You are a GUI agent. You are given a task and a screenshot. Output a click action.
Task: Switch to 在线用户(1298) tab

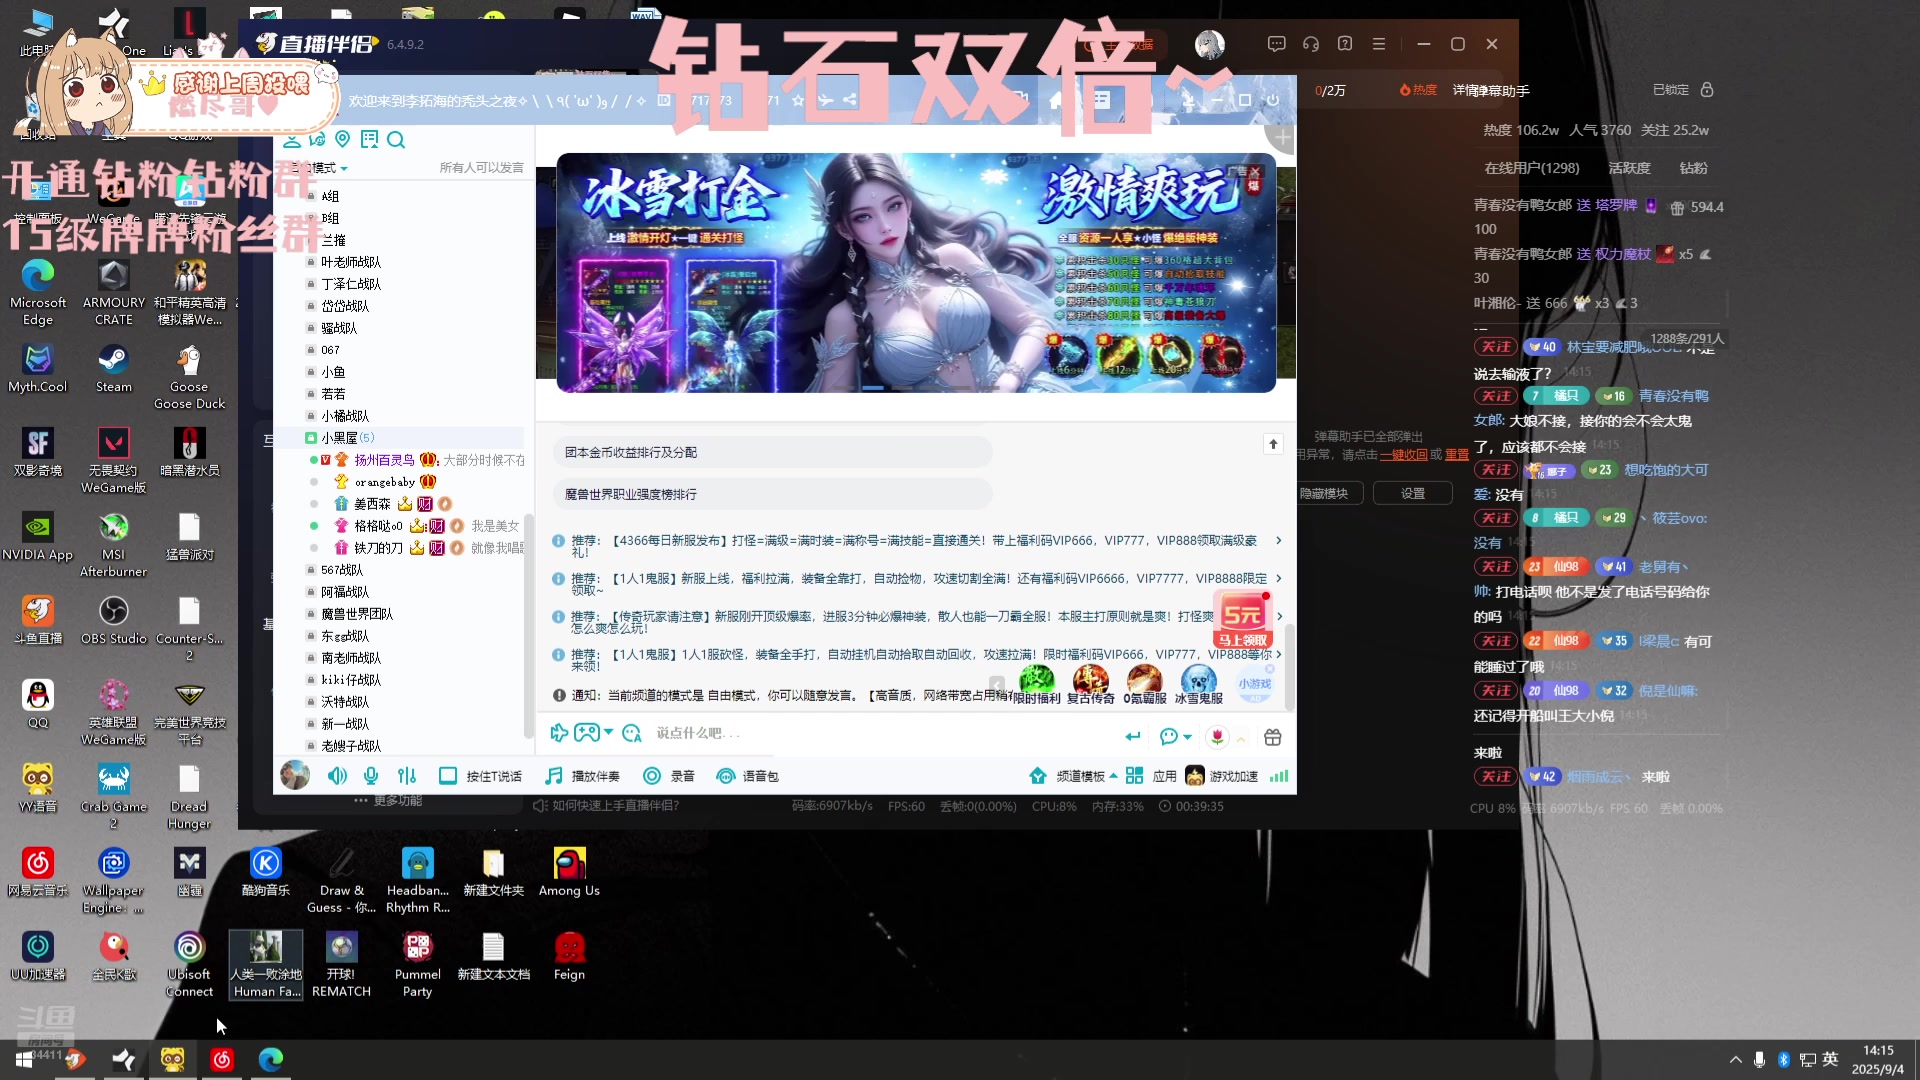pos(1532,168)
